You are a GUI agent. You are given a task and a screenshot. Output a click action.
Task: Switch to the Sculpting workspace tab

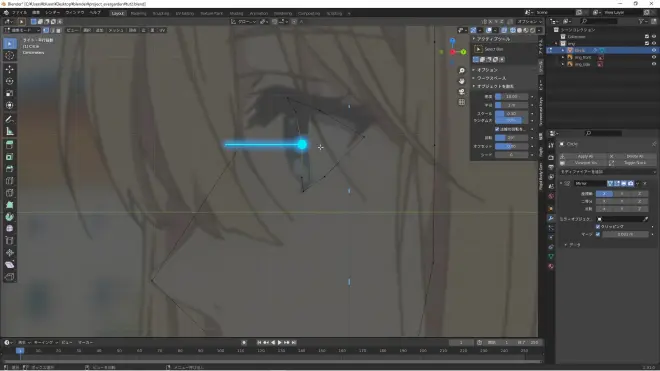(x=161, y=13)
